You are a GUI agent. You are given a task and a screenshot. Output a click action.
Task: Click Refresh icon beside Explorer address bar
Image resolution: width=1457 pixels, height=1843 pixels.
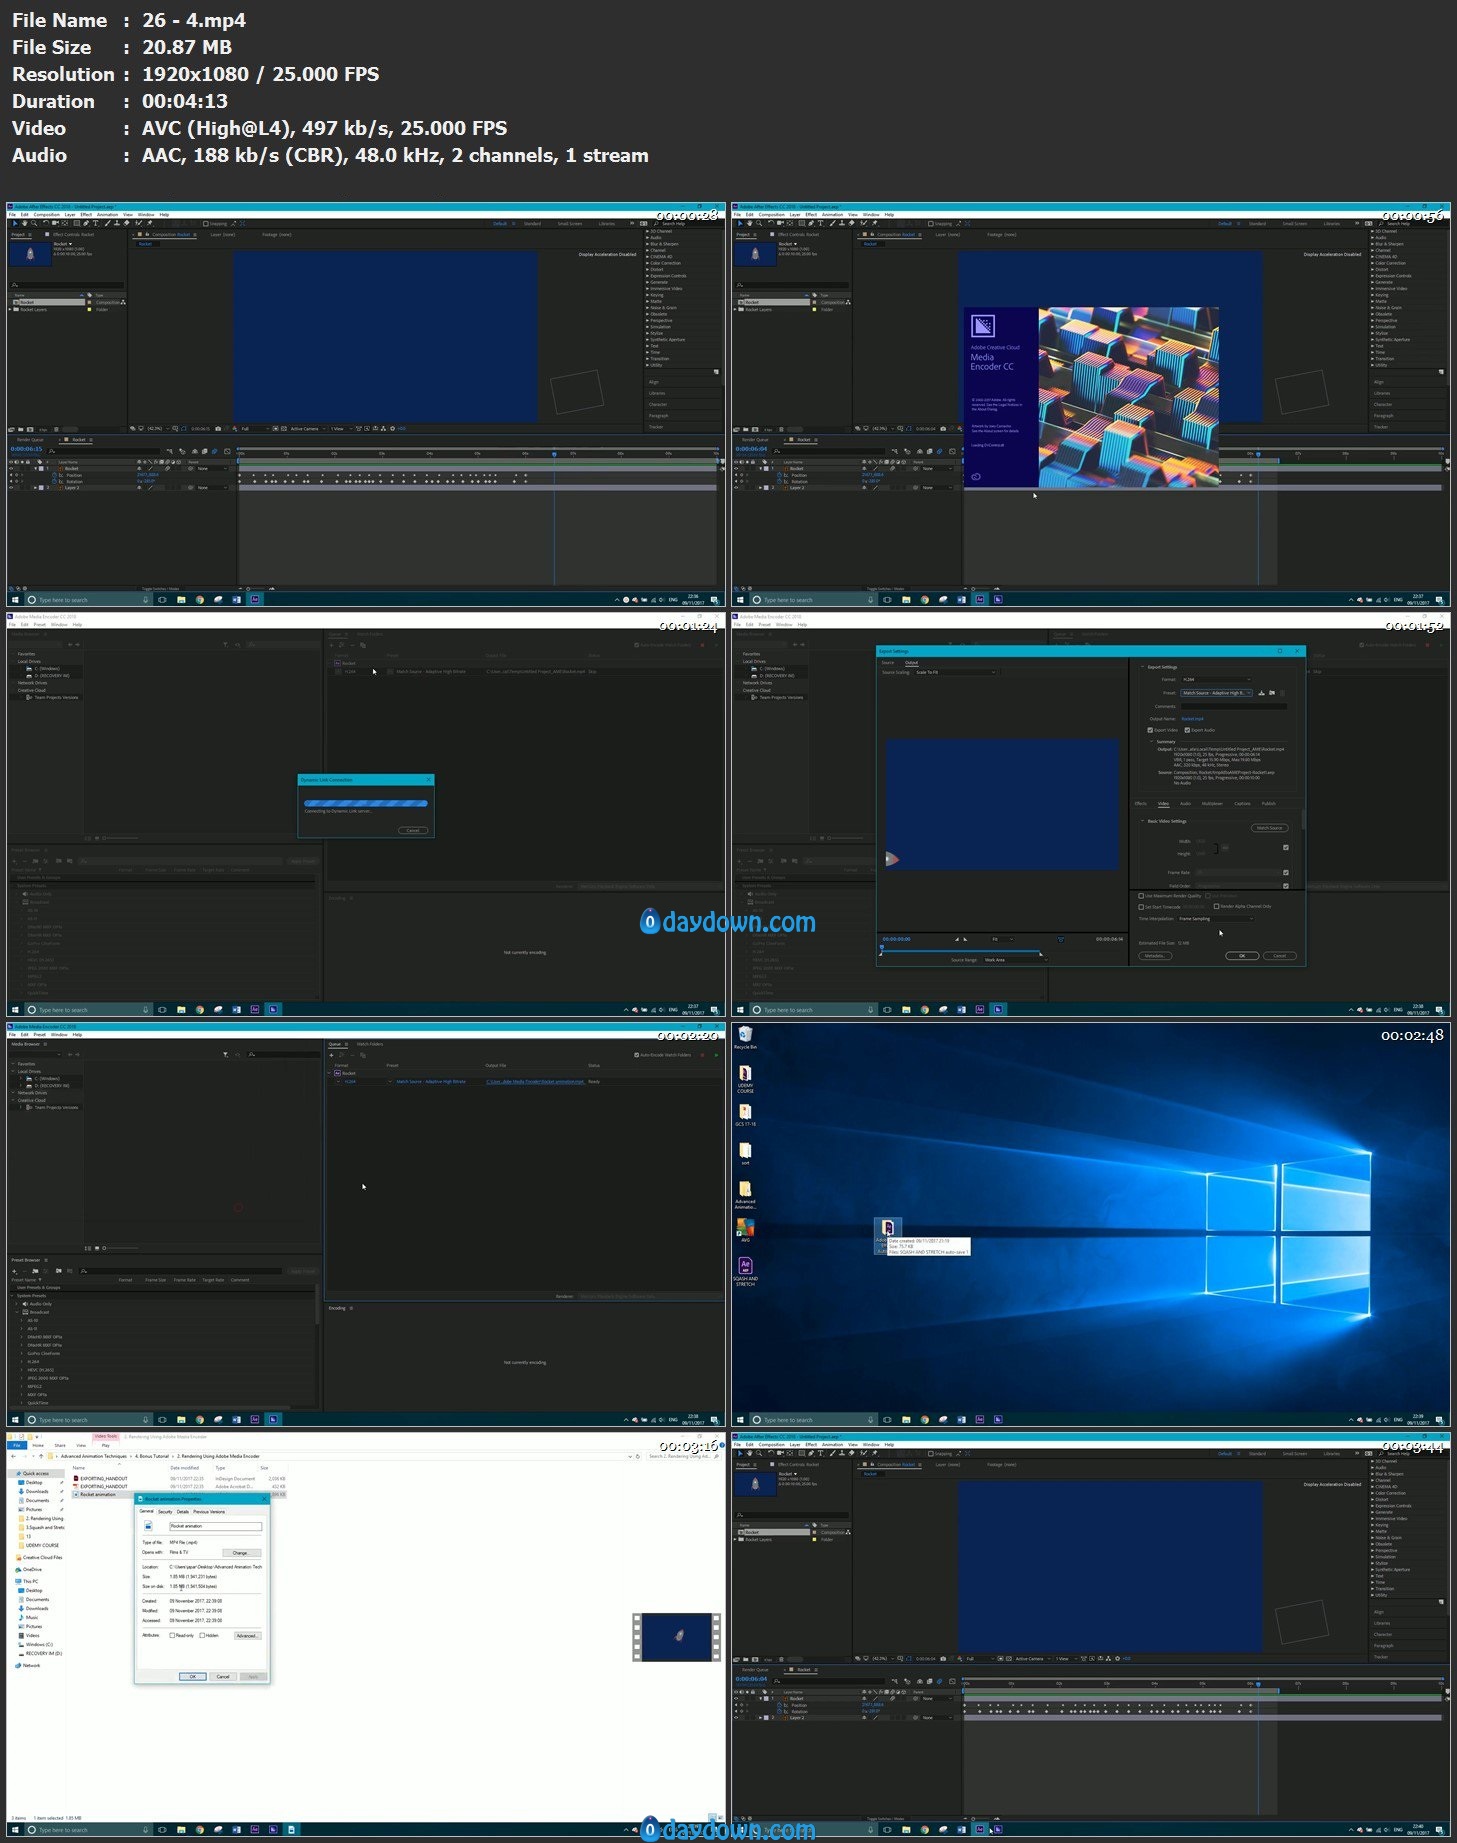pyautogui.click(x=638, y=1456)
